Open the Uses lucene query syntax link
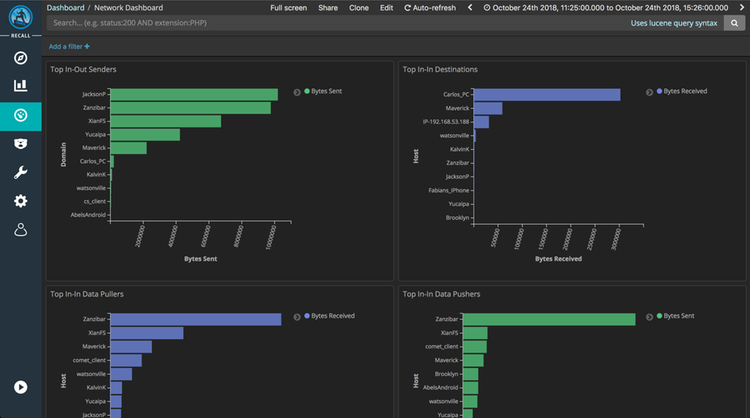The width and height of the screenshot is (750, 418). [674, 22]
